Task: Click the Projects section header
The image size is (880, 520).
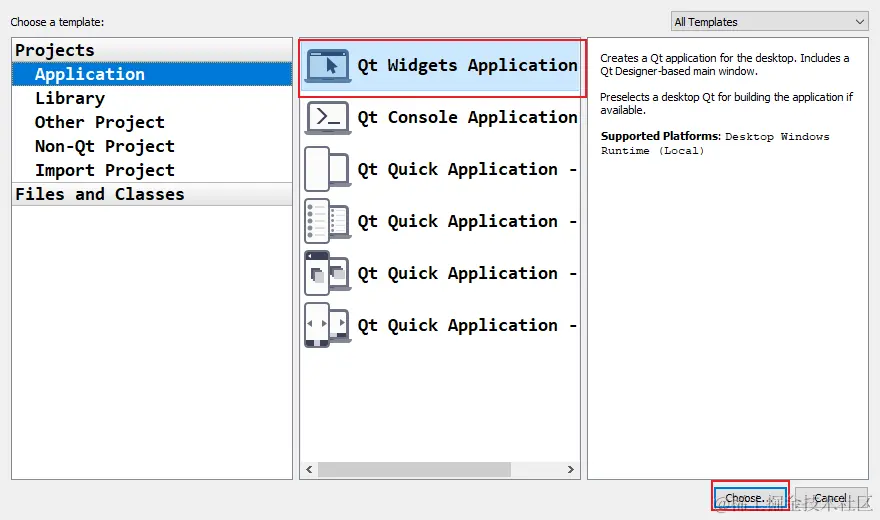Action: pyautogui.click(x=152, y=50)
